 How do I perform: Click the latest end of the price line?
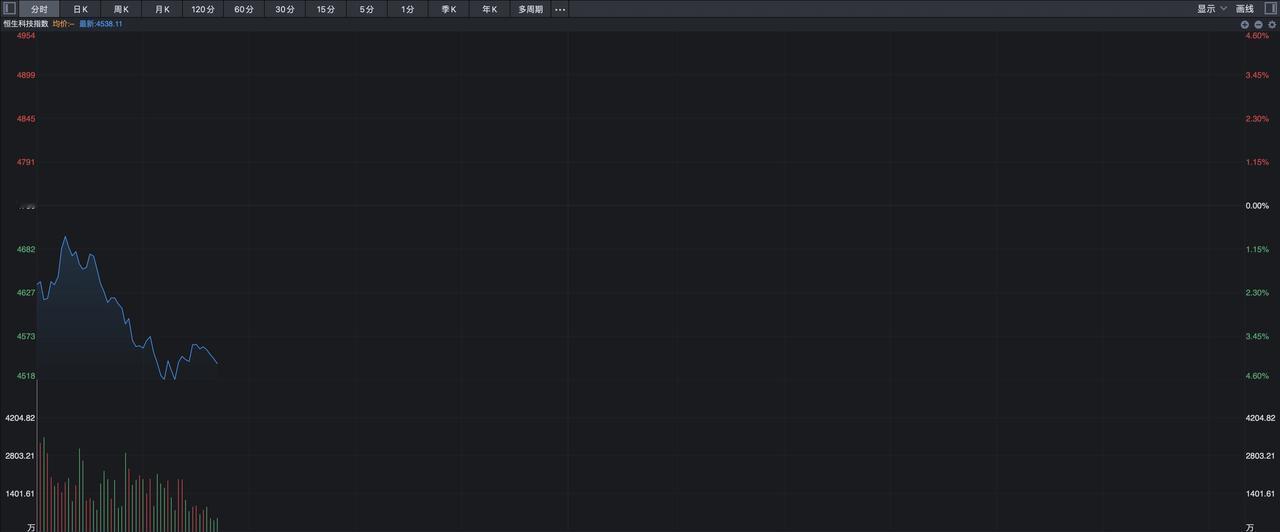[x=217, y=363]
